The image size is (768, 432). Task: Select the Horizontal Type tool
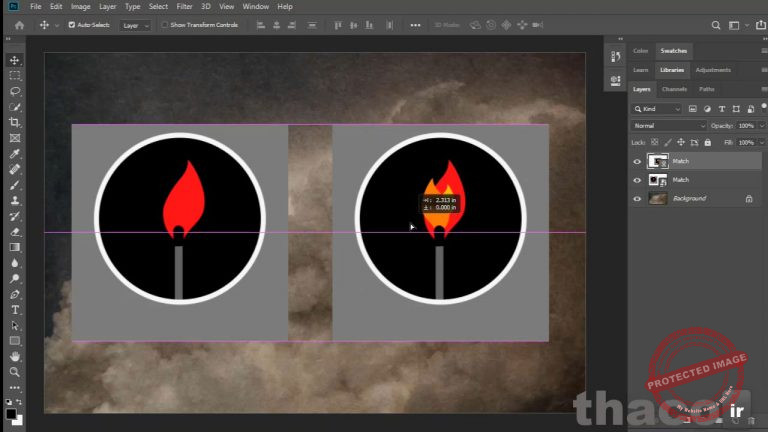[x=15, y=310]
